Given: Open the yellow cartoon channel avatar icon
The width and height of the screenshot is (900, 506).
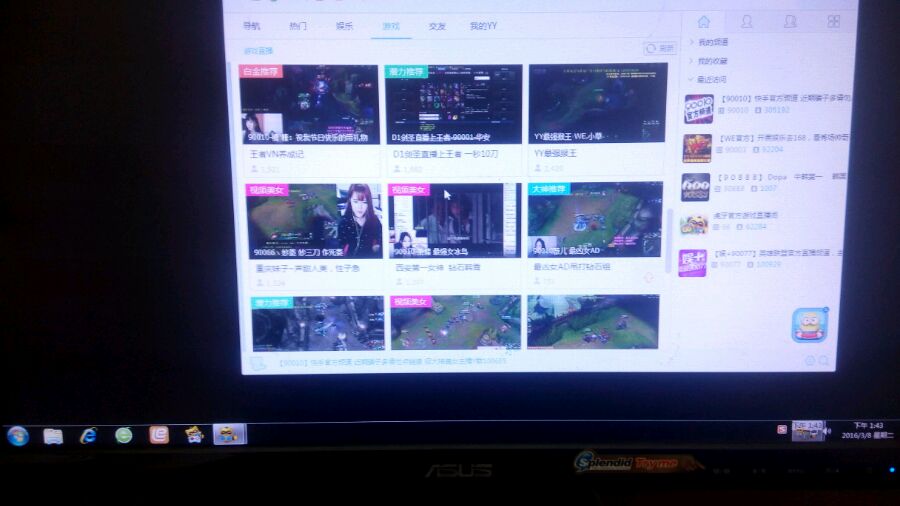Looking at the screenshot, I should (693, 224).
